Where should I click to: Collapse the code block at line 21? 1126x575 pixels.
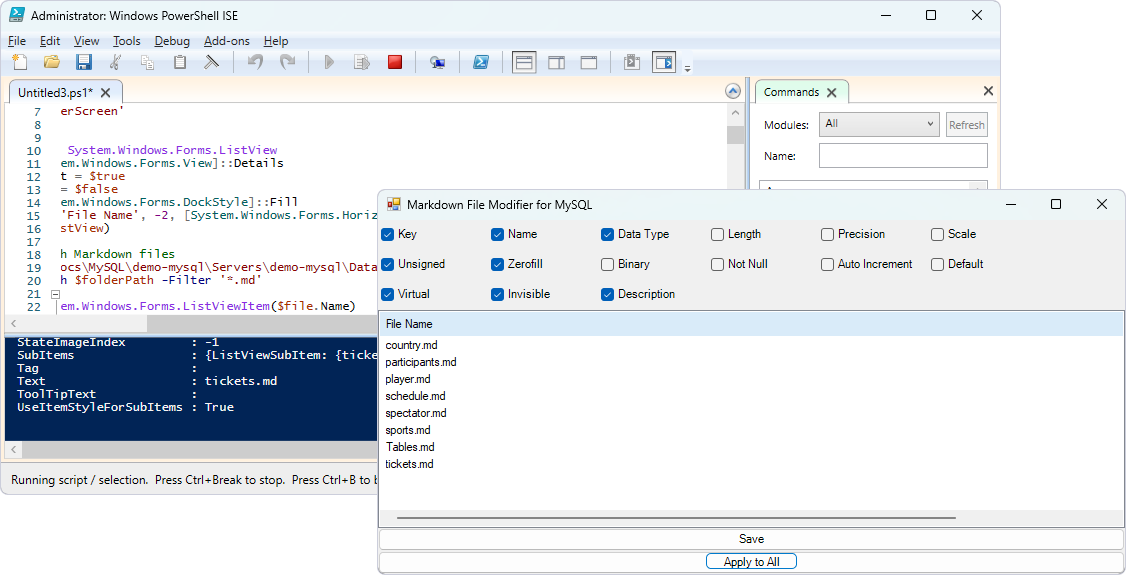(x=55, y=295)
